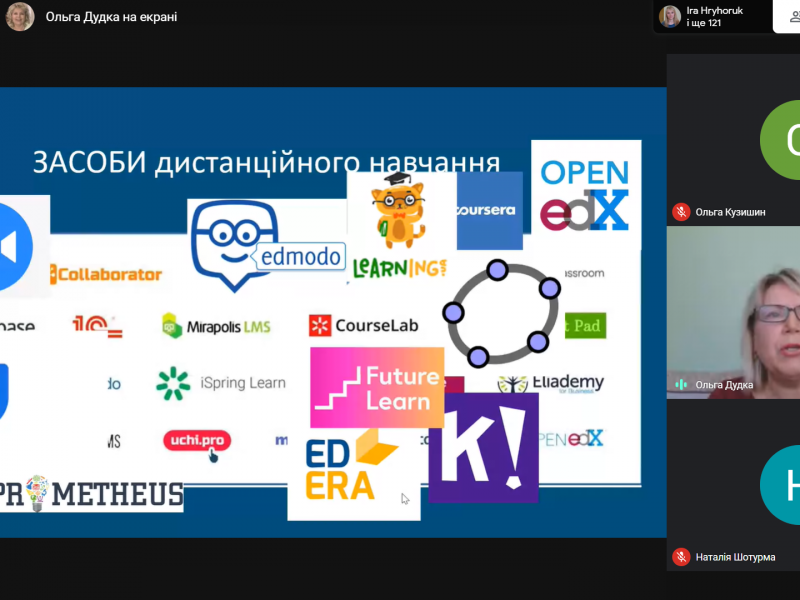Click presenter avatar photo at top left
Screen dimensions: 800x600
20,17
